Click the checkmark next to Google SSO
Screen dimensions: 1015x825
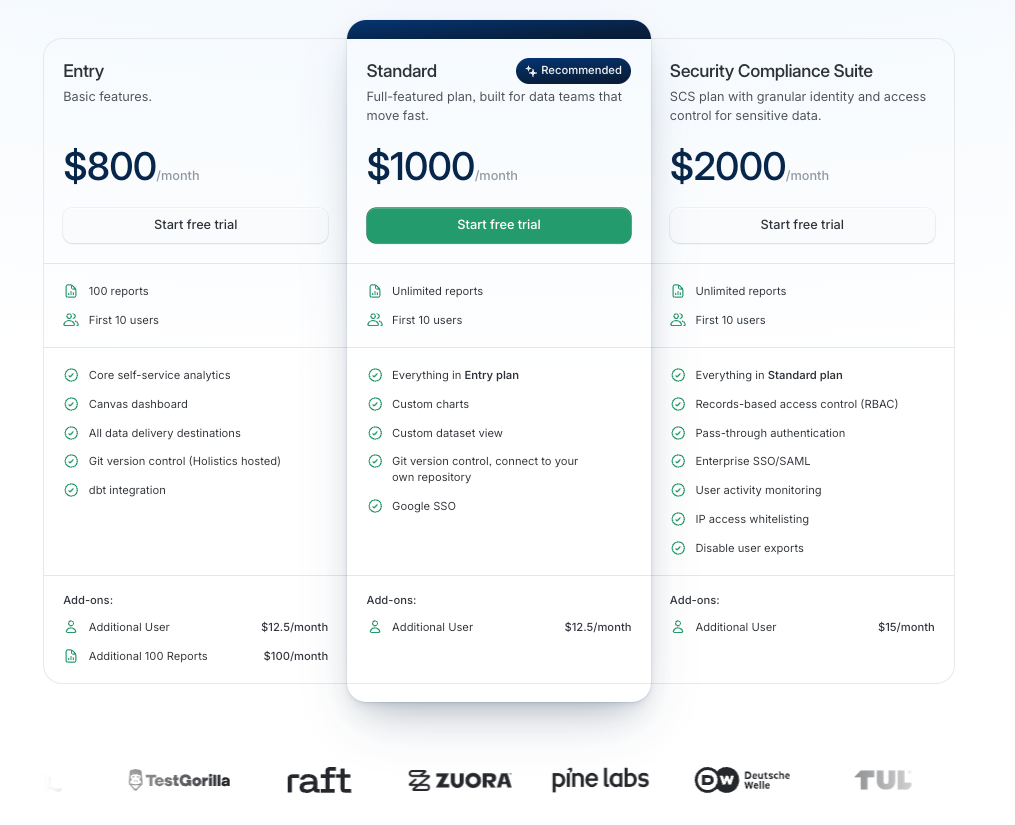(375, 506)
